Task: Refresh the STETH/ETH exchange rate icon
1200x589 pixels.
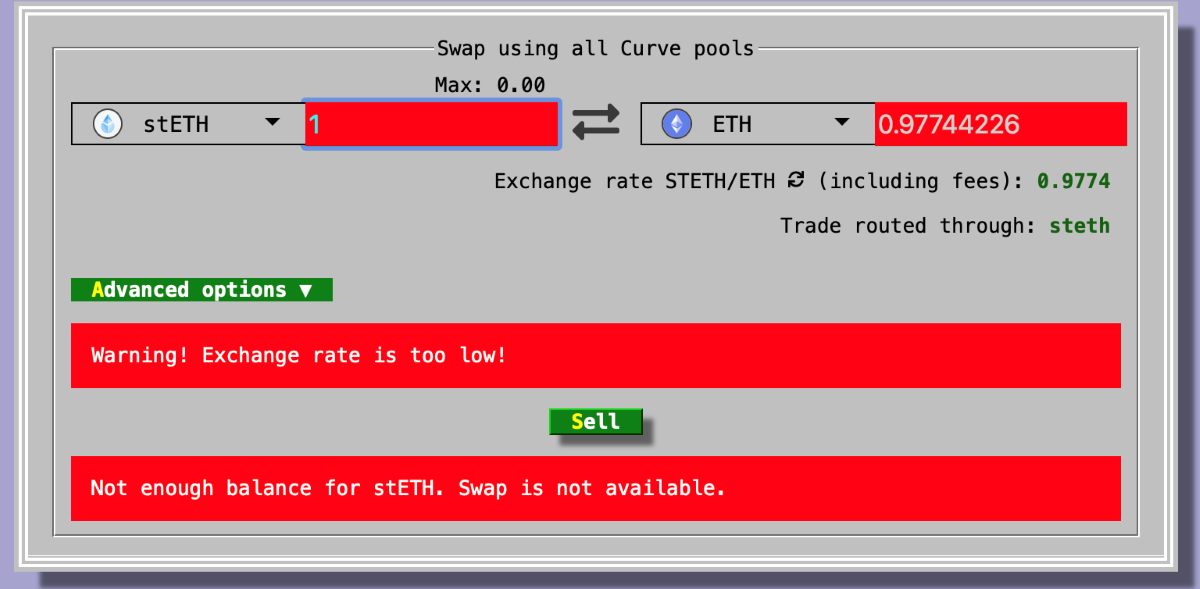Action: pos(796,180)
